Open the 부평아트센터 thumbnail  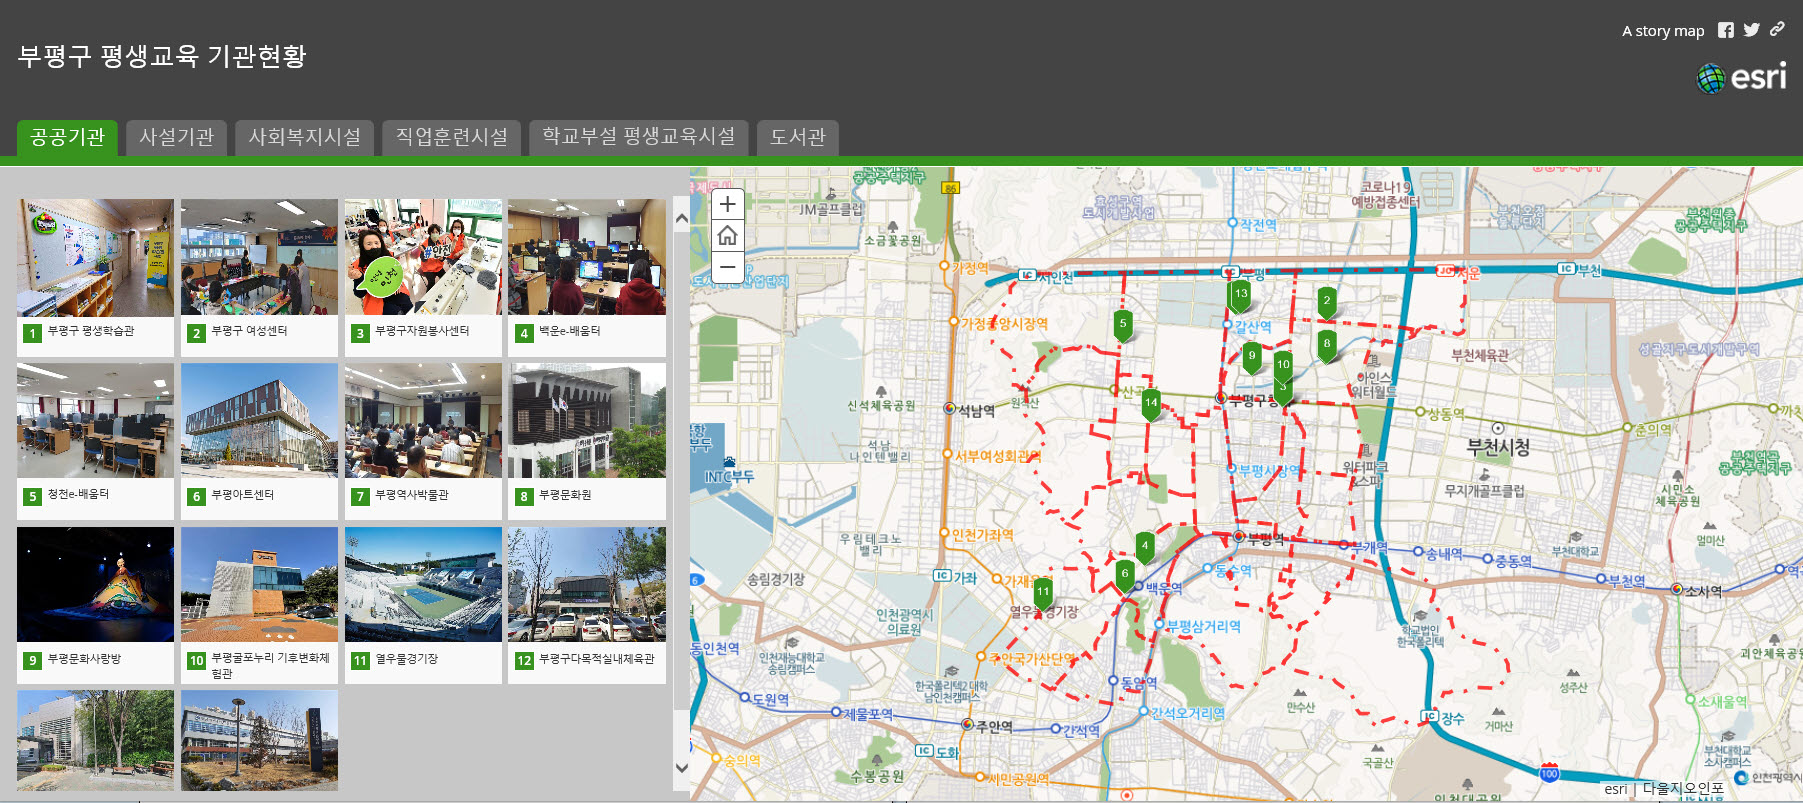point(259,421)
